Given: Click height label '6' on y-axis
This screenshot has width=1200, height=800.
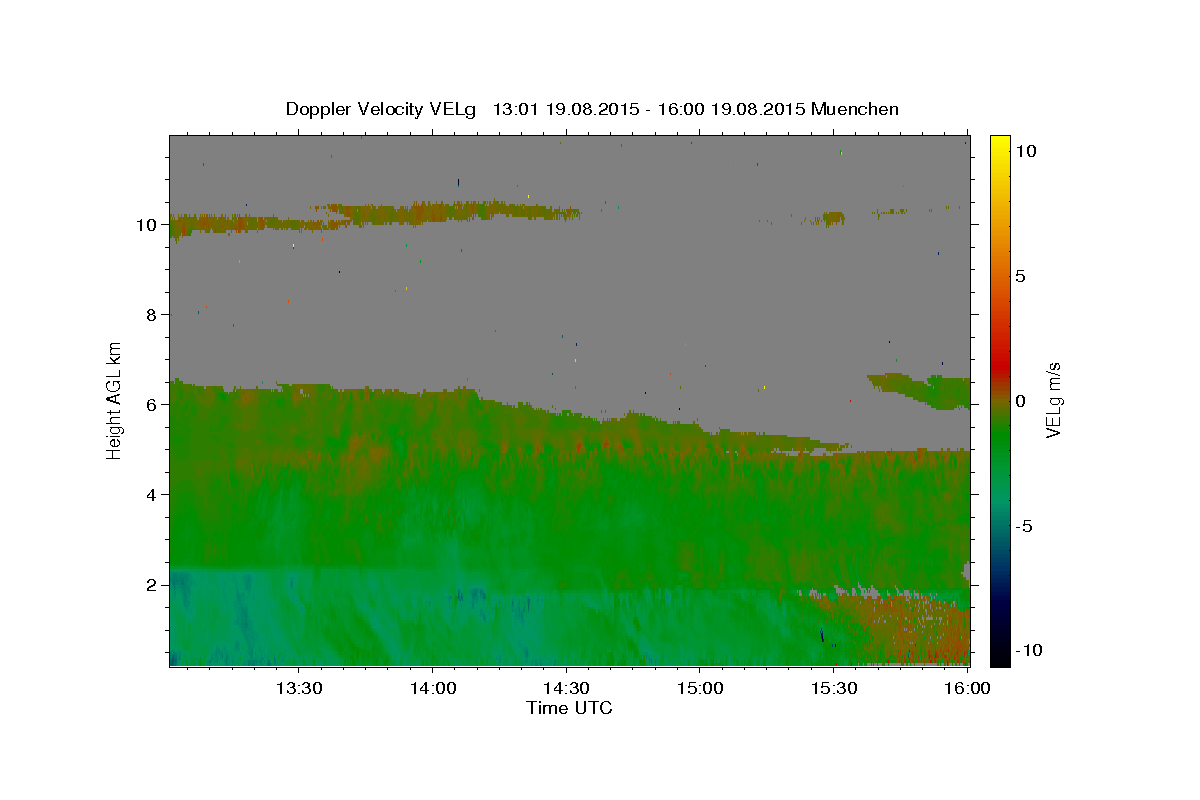Looking at the screenshot, I should point(154,404).
